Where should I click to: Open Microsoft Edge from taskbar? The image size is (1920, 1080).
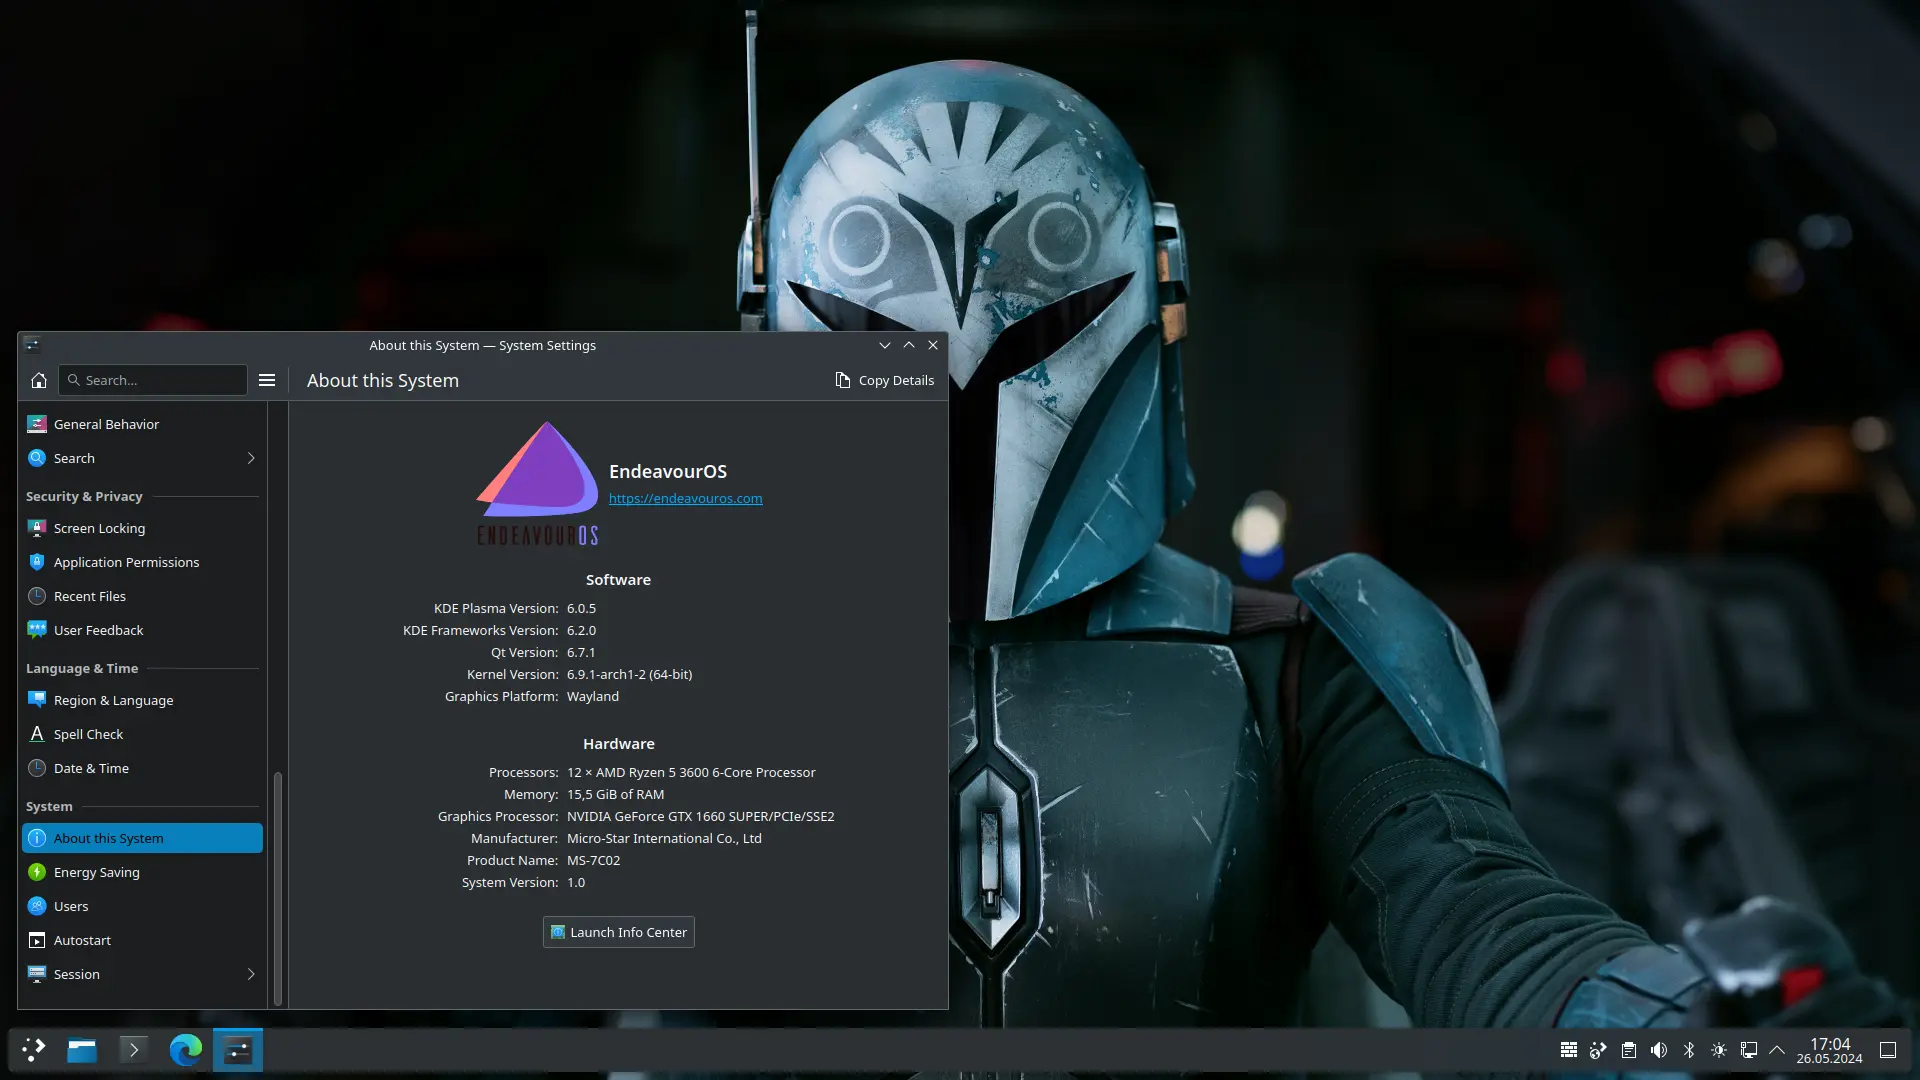(185, 1050)
